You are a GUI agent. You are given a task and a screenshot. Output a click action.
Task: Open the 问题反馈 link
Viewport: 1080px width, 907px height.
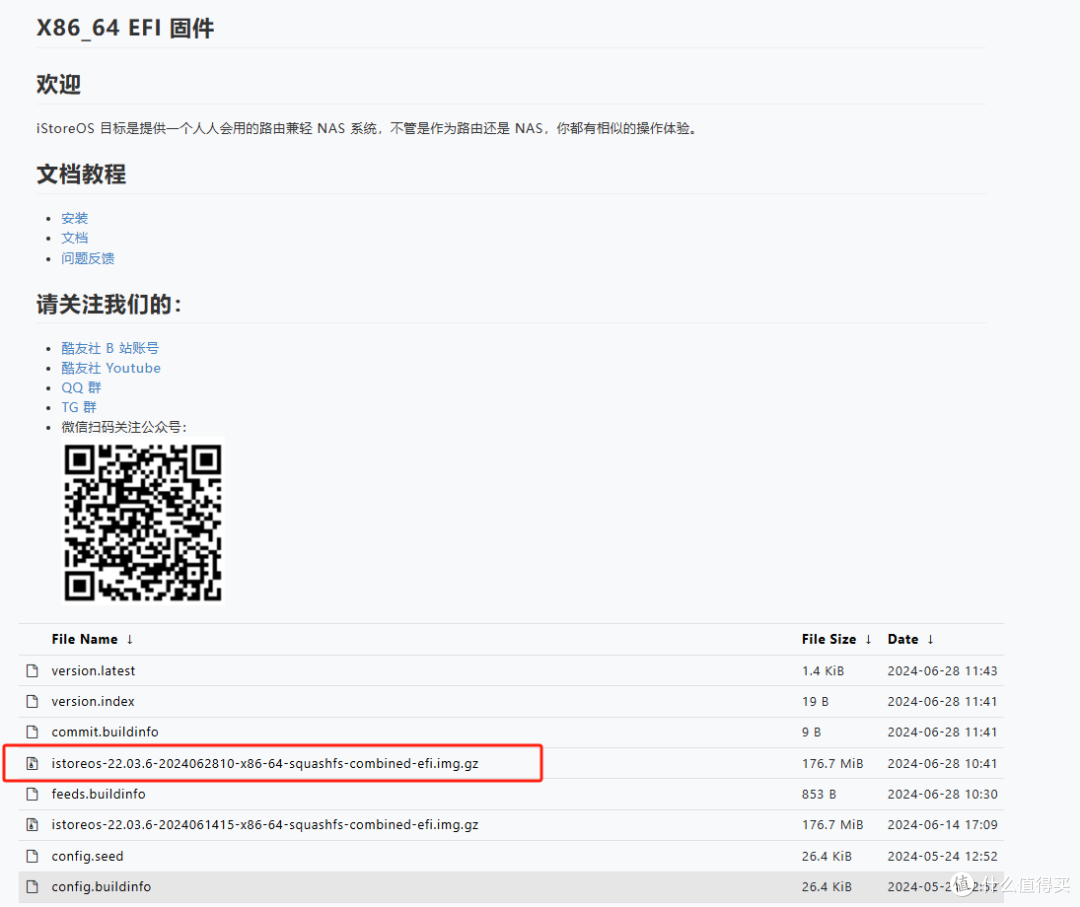[87, 258]
